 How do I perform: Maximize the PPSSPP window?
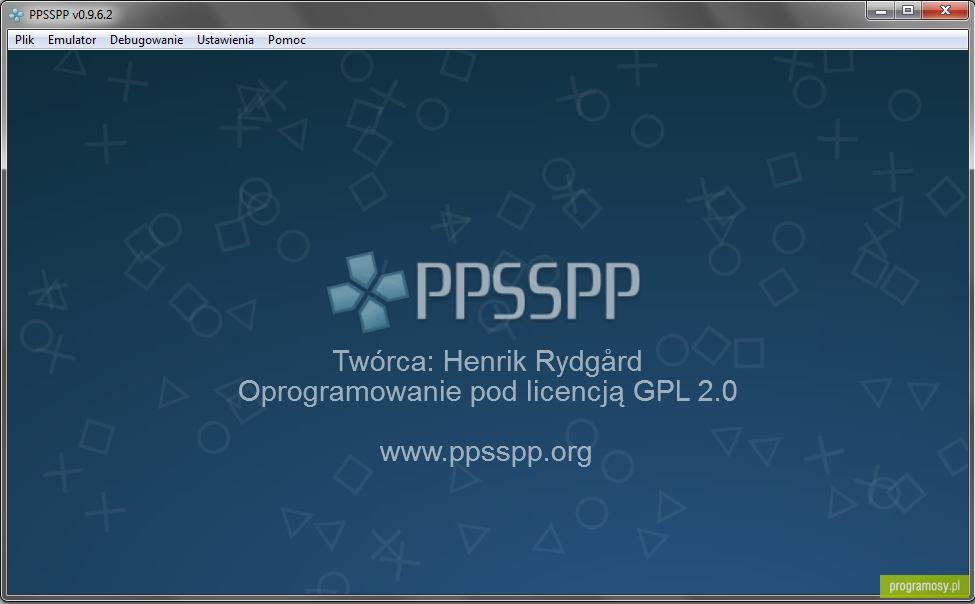[908, 11]
